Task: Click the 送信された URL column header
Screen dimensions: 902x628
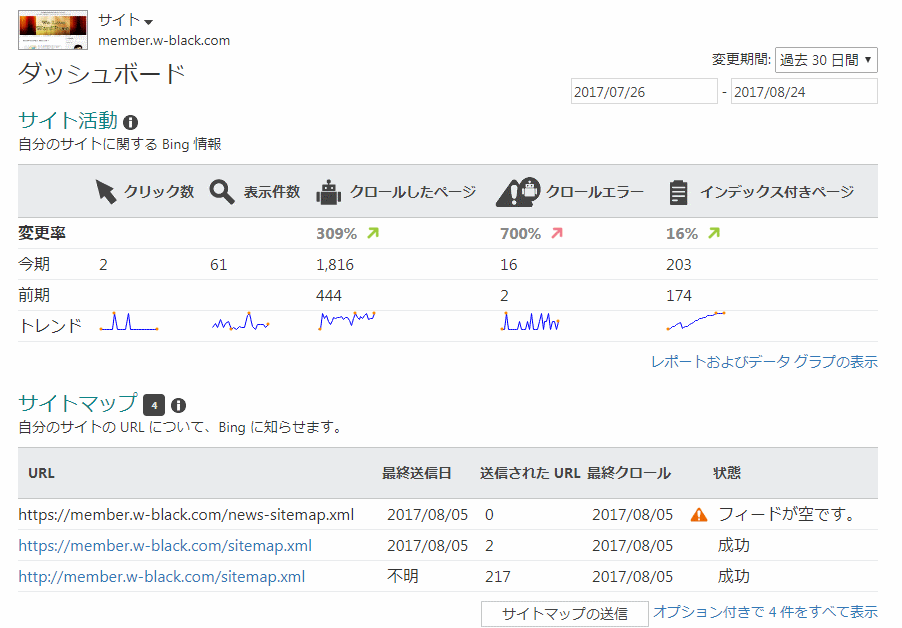Action: tap(530, 473)
